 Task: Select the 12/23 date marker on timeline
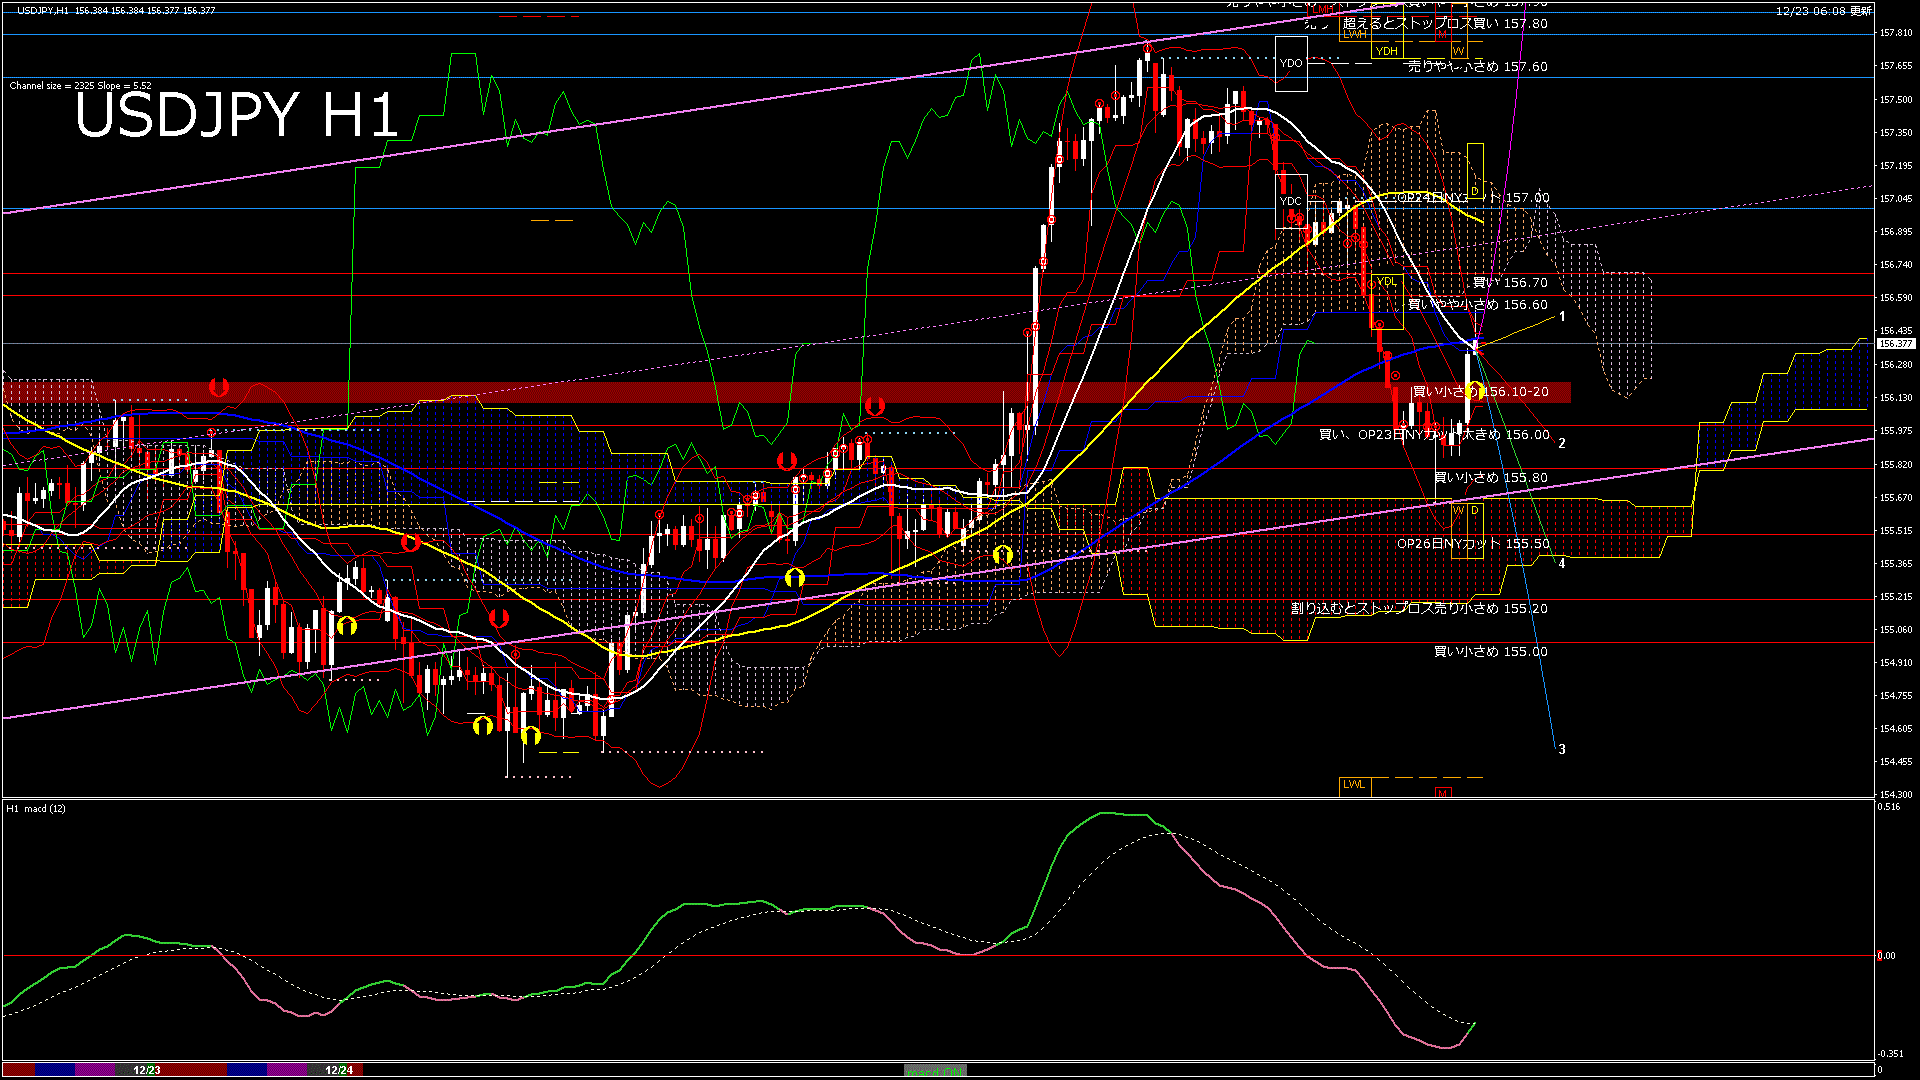click(147, 1070)
